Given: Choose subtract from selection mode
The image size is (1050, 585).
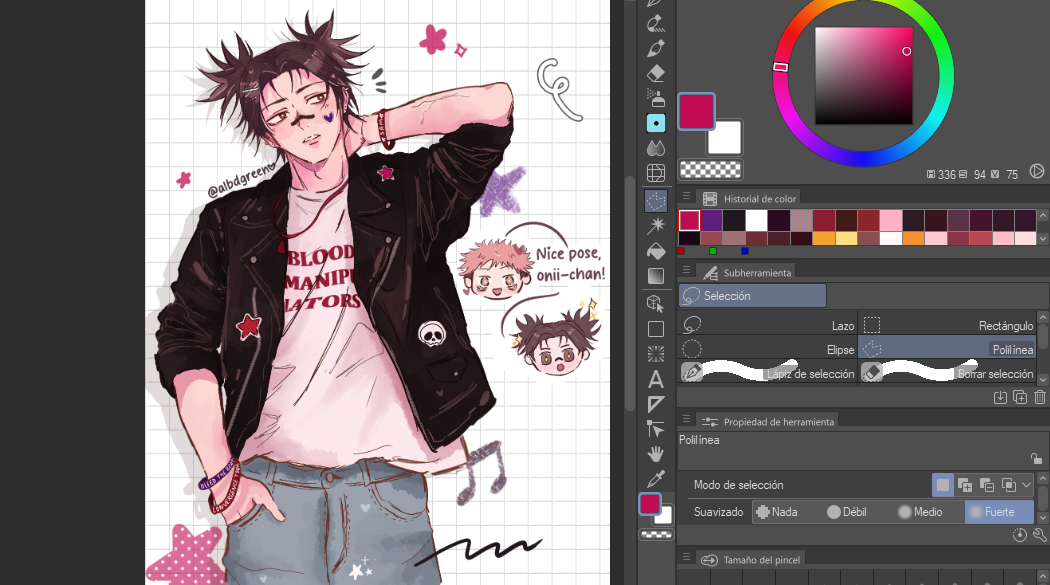Looking at the screenshot, I should coord(987,485).
